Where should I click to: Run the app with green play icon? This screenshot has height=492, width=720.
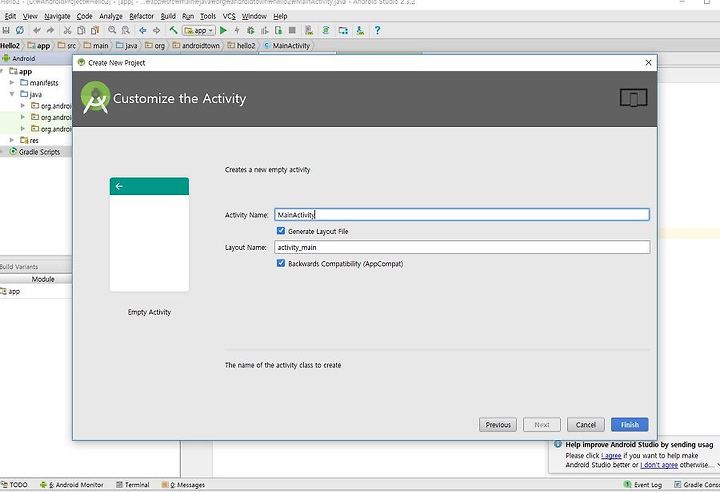click(223, 30)
